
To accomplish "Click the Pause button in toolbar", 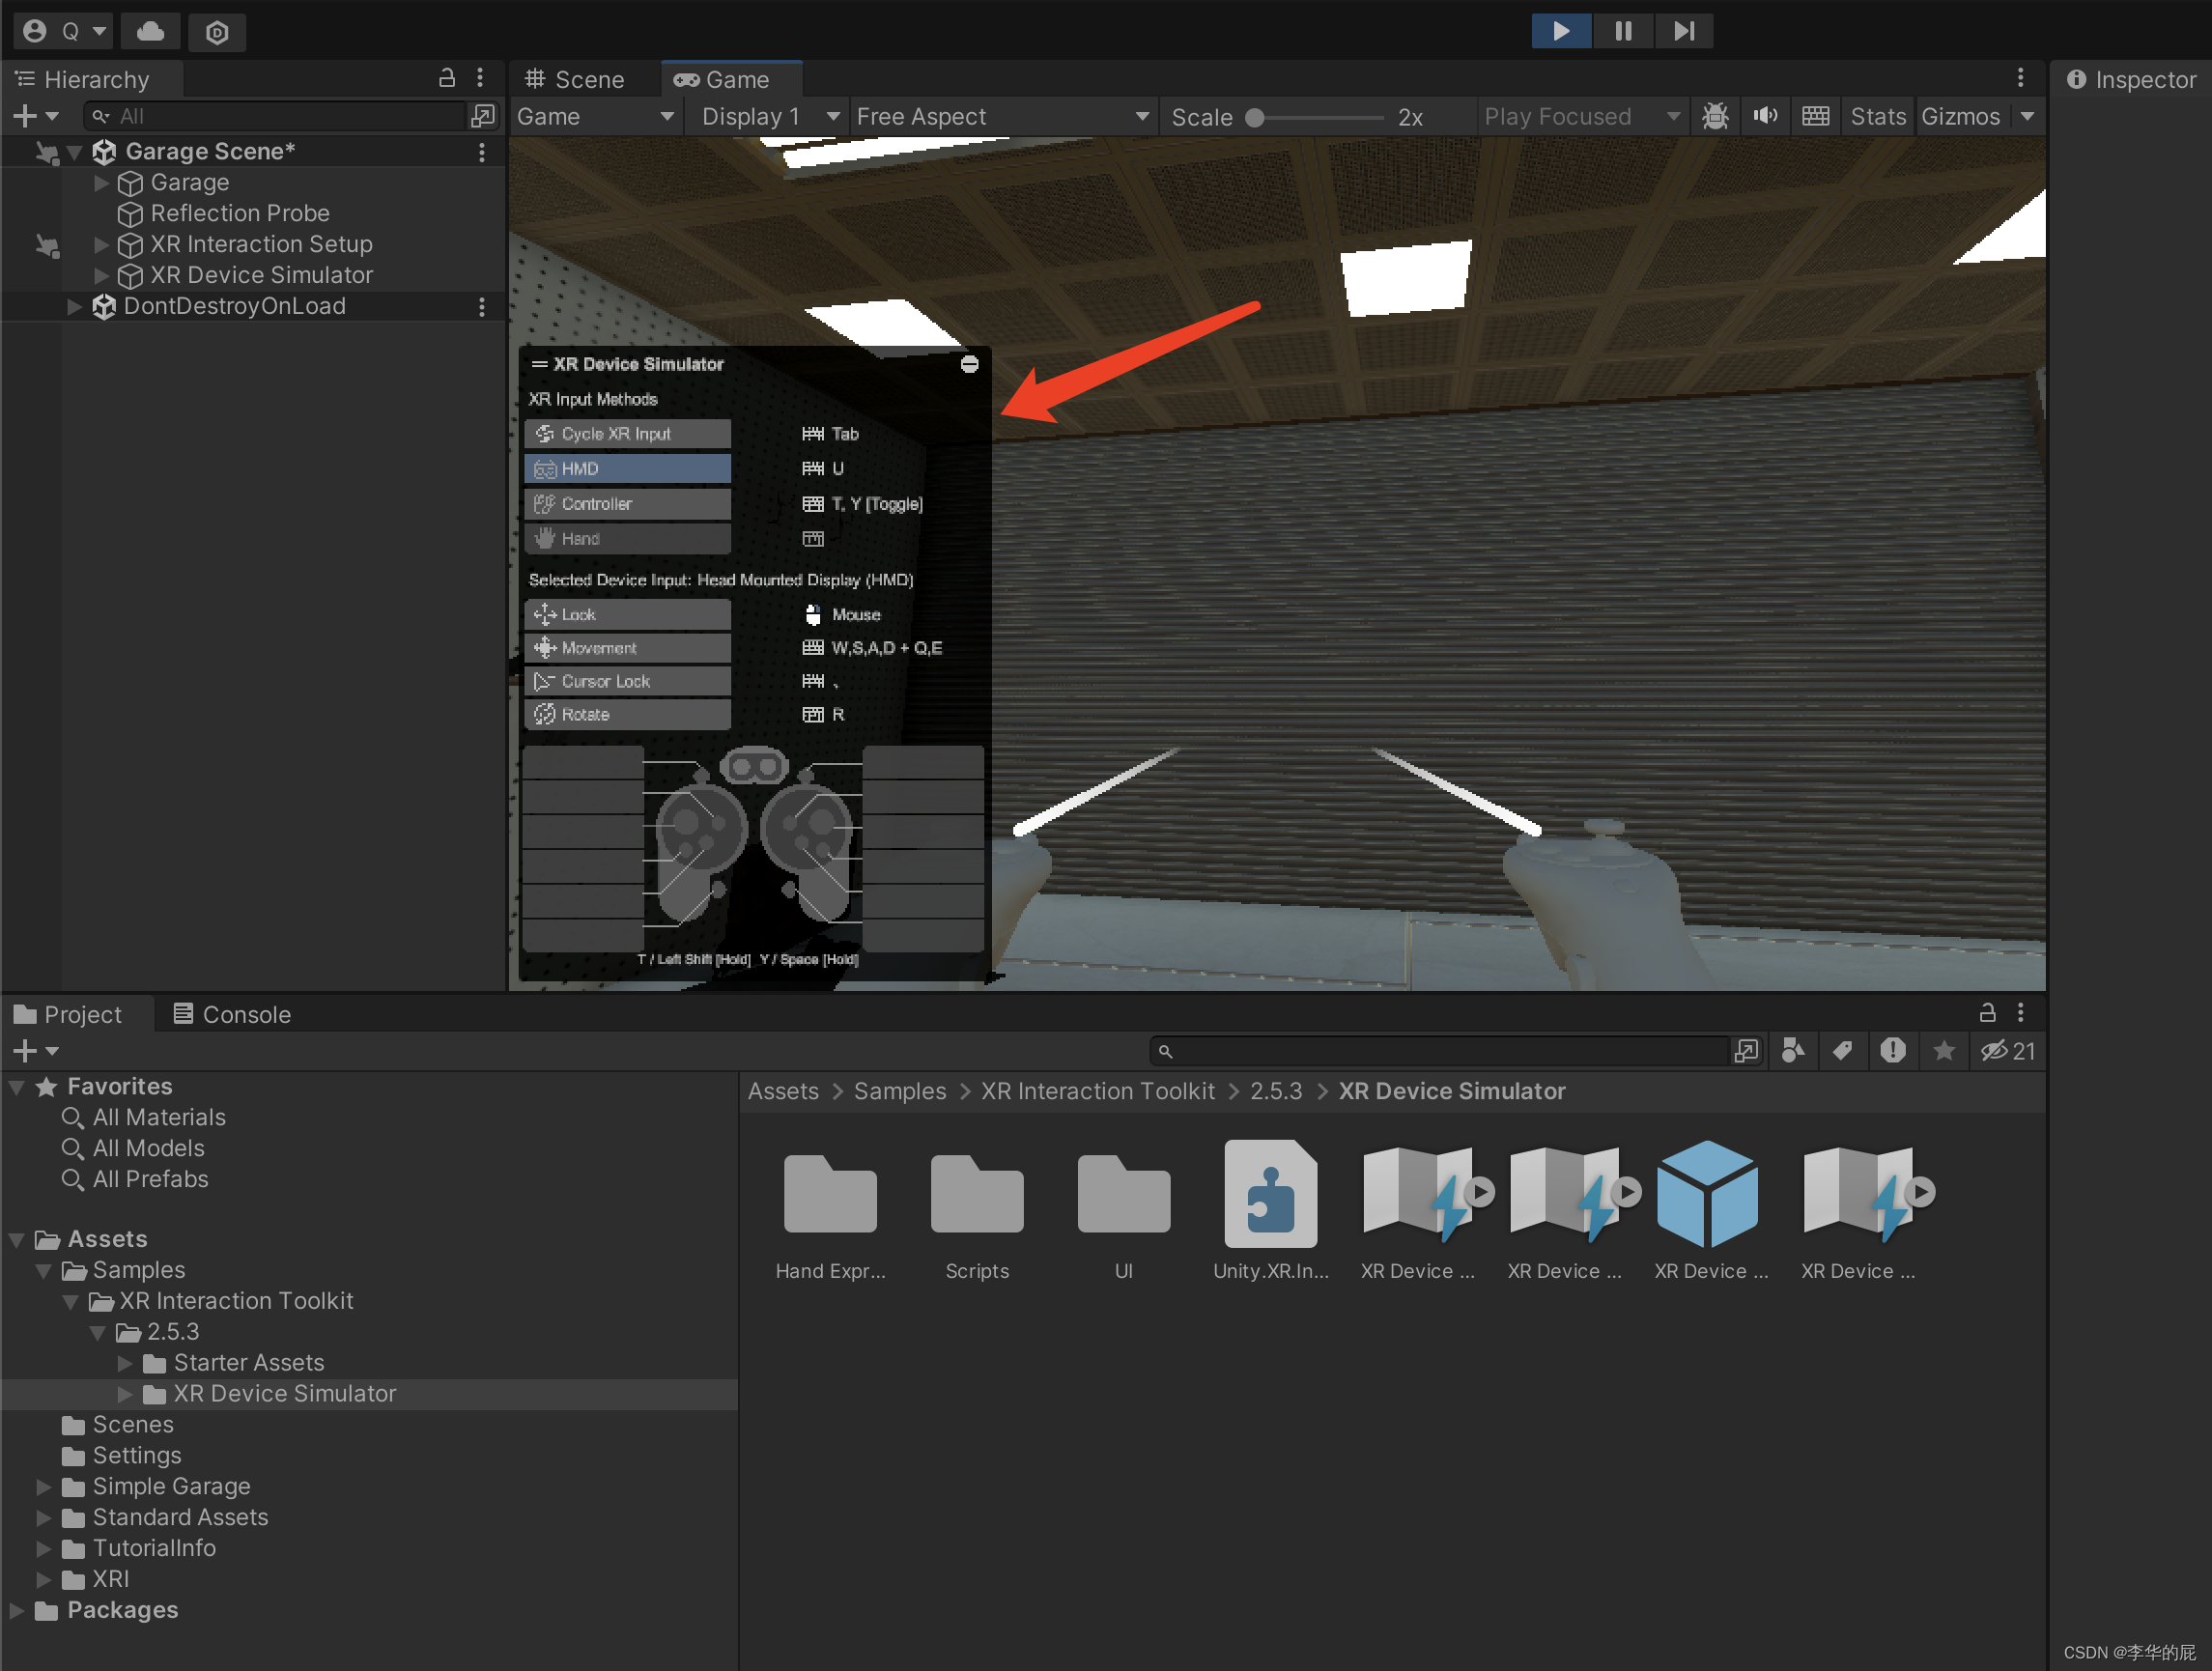I will pos(1624,28).
